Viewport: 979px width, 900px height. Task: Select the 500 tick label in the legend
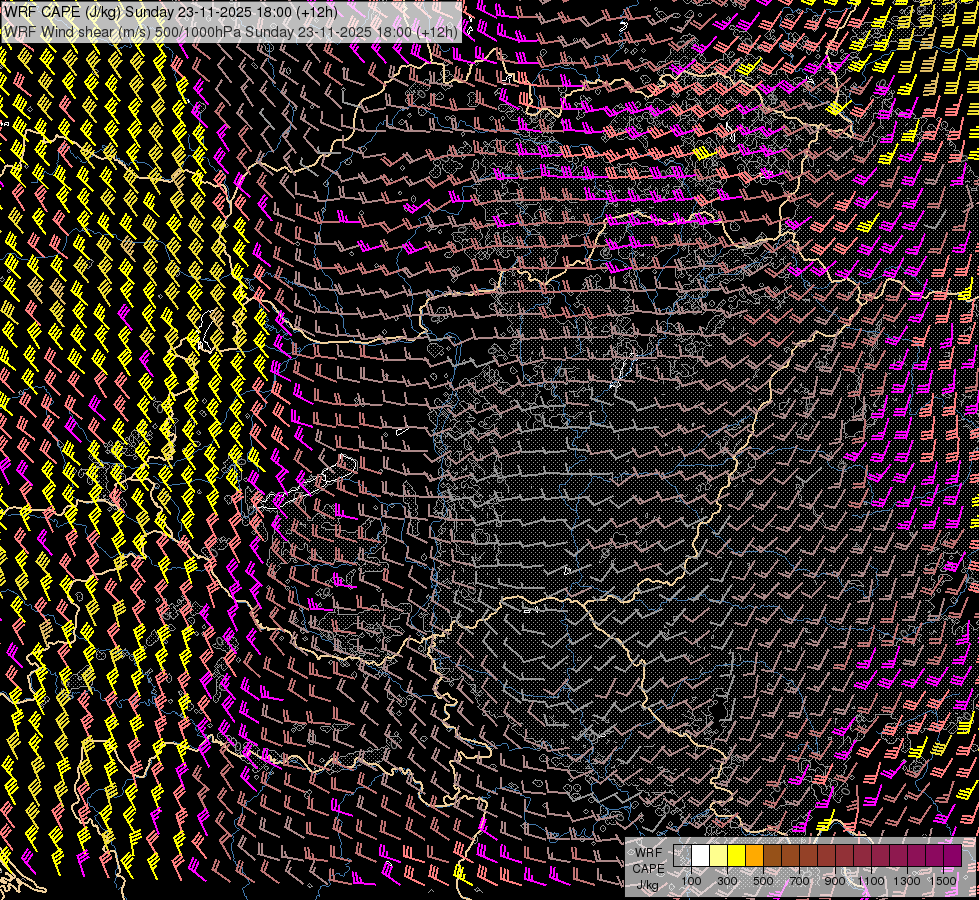[x=763, y=881]
